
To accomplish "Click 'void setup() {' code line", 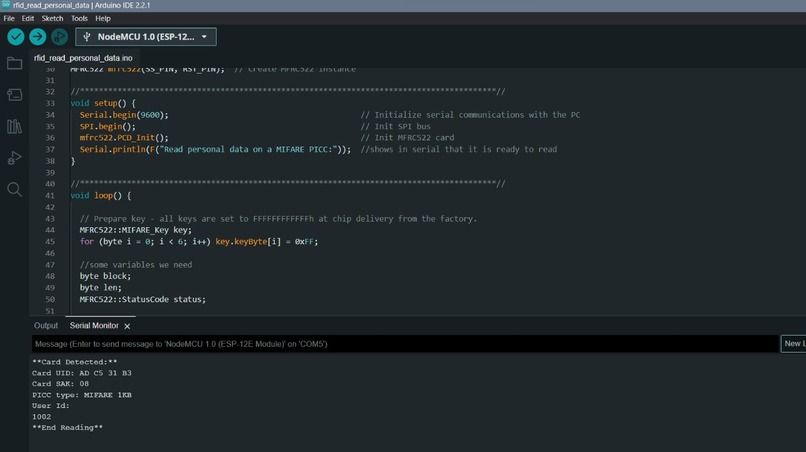I will point(103,103).
